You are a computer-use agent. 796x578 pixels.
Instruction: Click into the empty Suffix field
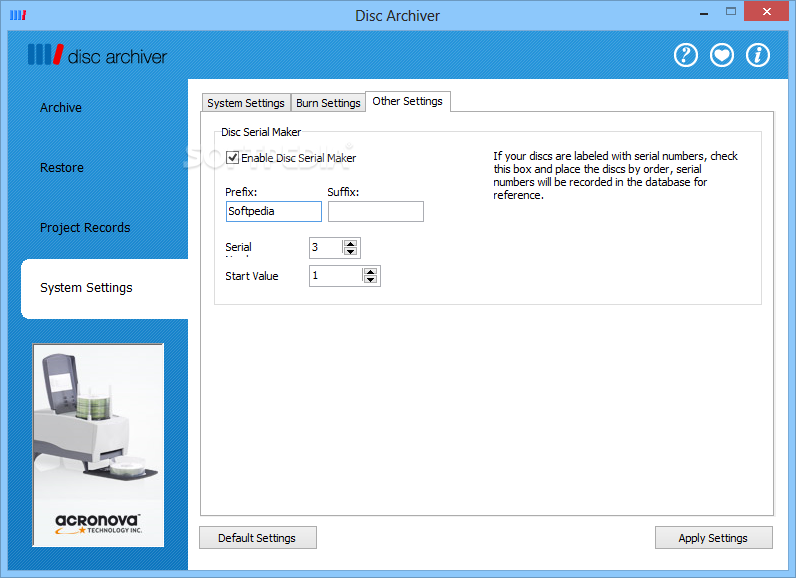376,212
